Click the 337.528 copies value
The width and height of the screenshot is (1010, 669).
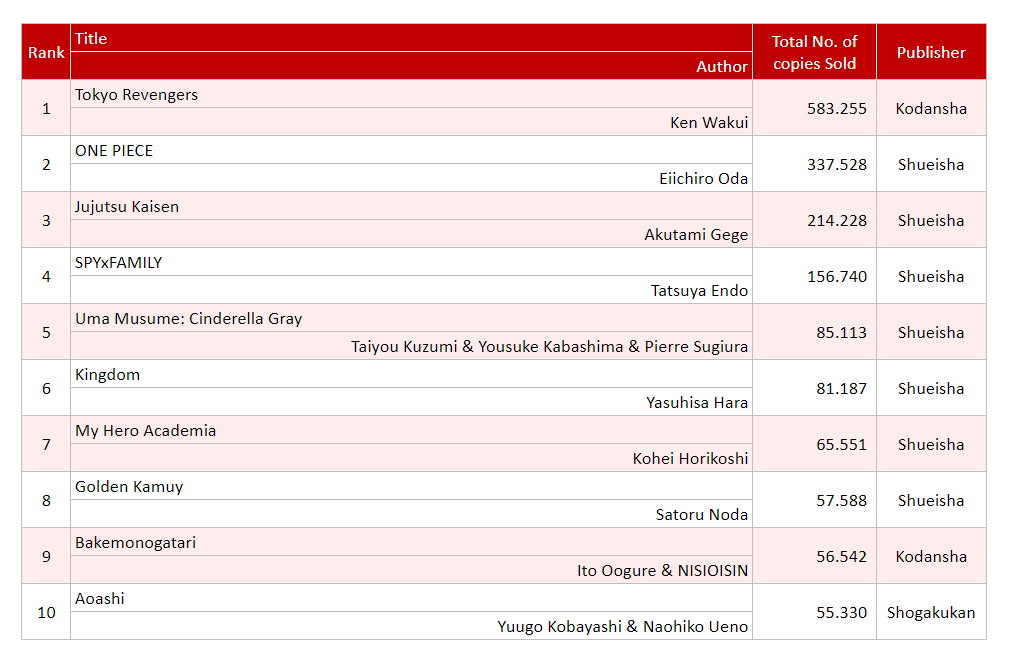pyautogui.click(x=814, y=164)
